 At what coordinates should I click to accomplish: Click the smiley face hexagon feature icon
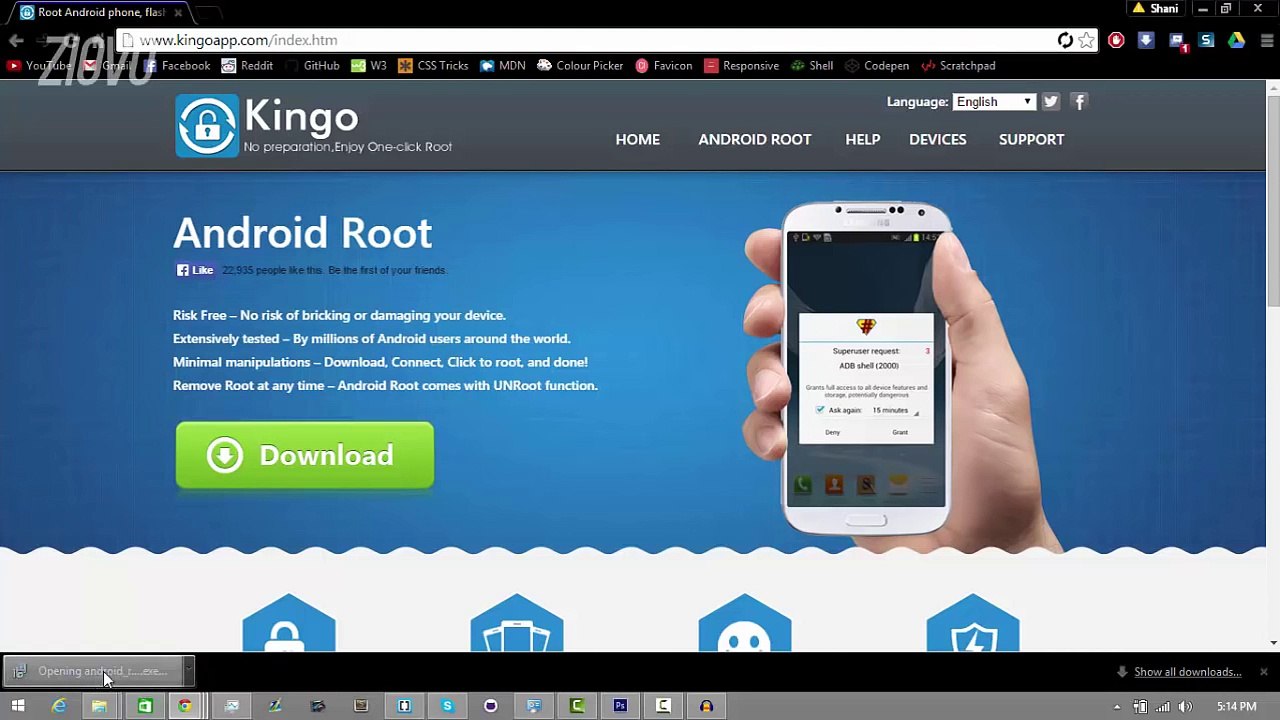(x=745, y=623)
